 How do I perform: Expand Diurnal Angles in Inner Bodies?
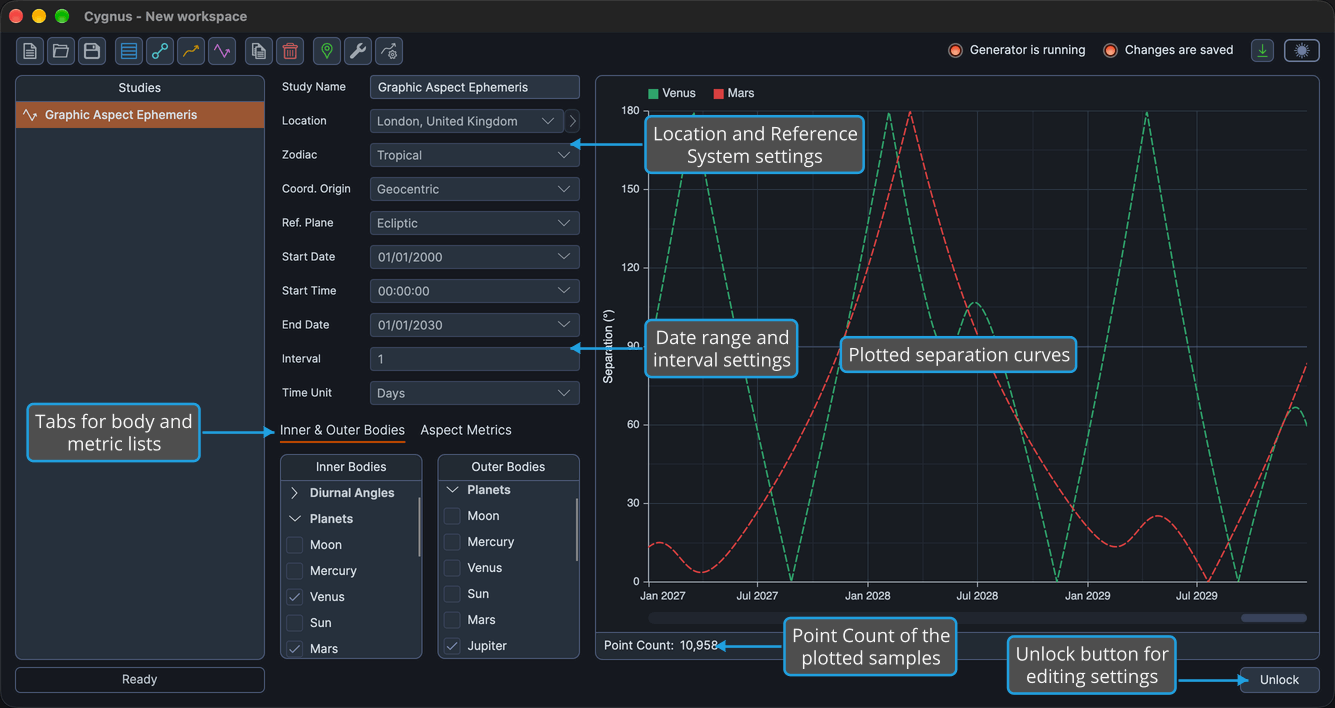pos(294,493)
